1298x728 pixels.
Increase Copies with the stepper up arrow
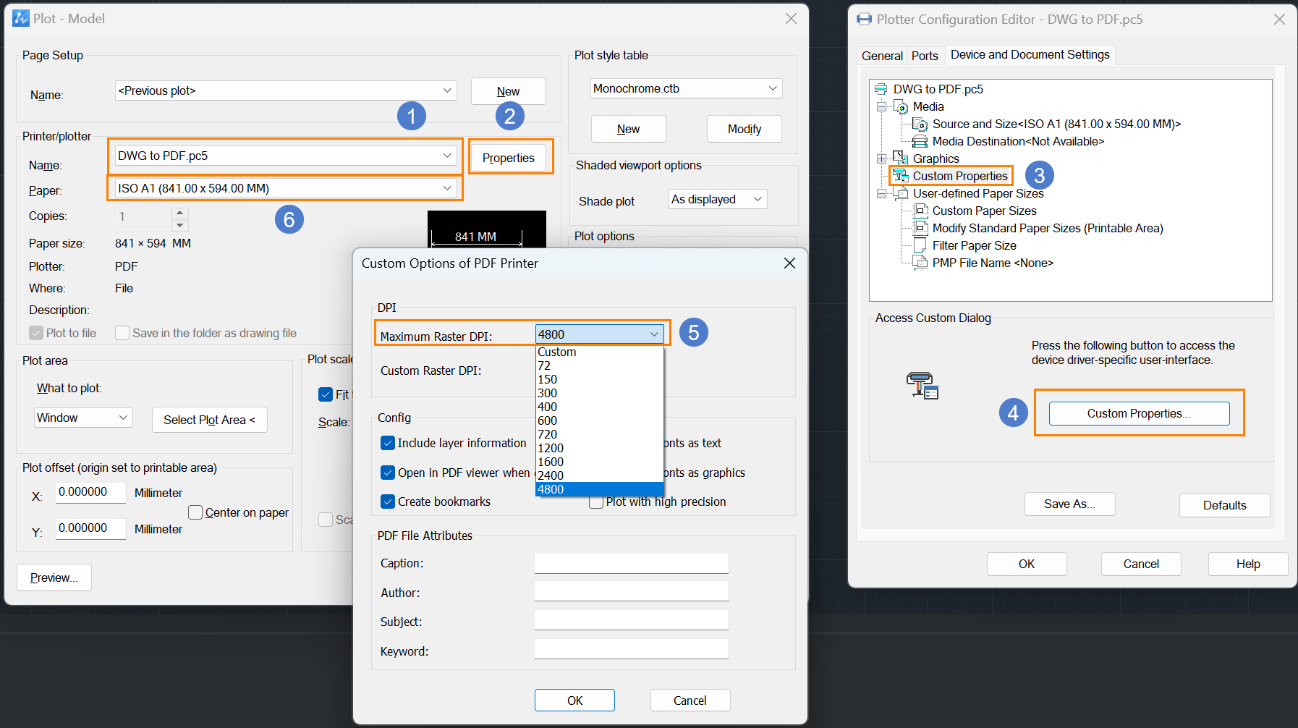pyautogui.click(x=180, y=212)
